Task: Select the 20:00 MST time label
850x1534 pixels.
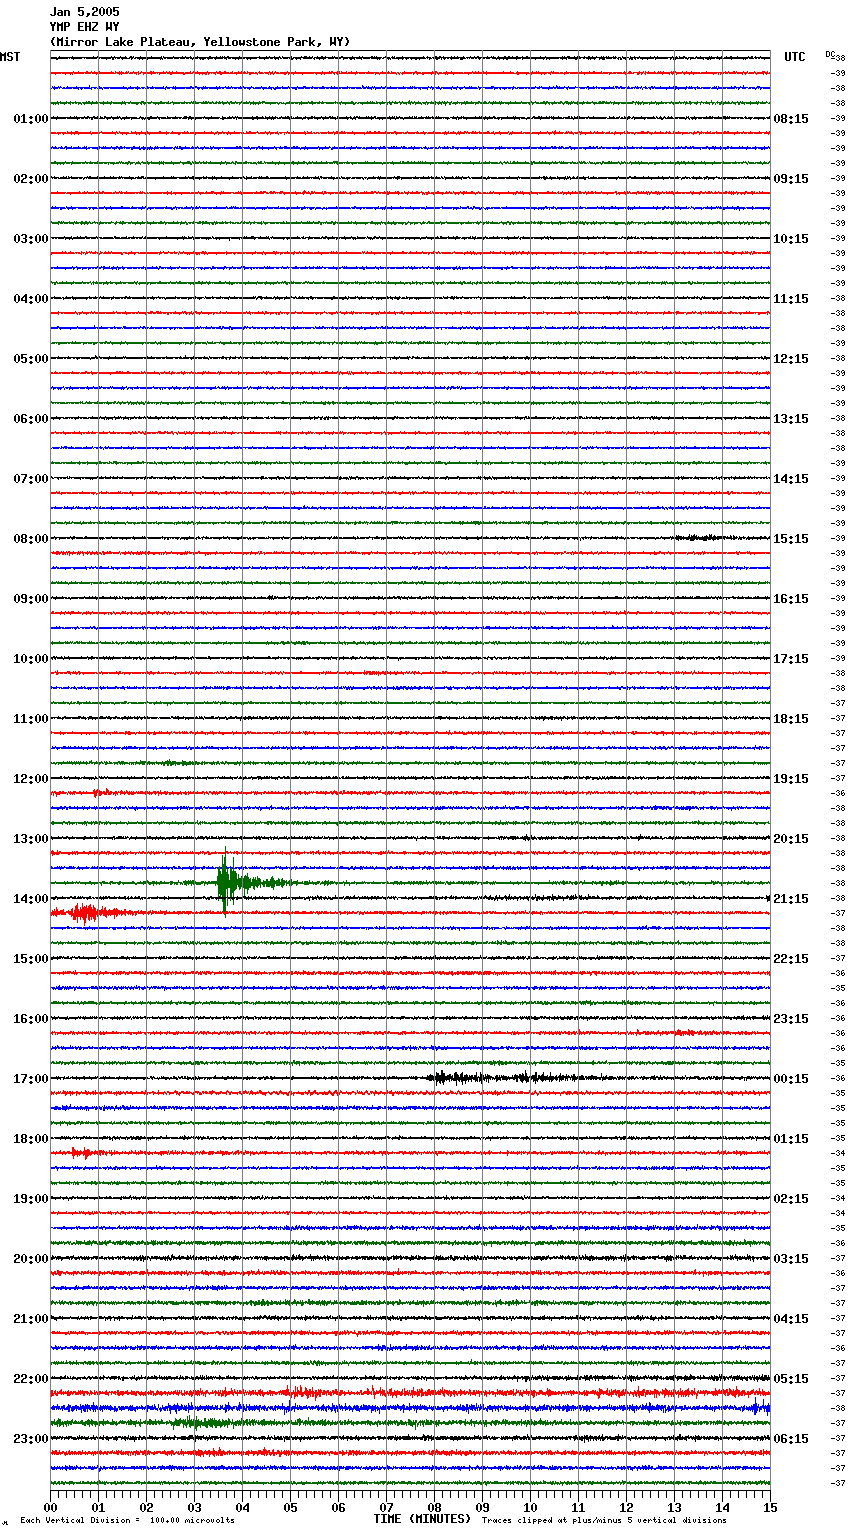Action: (31, 1259)
